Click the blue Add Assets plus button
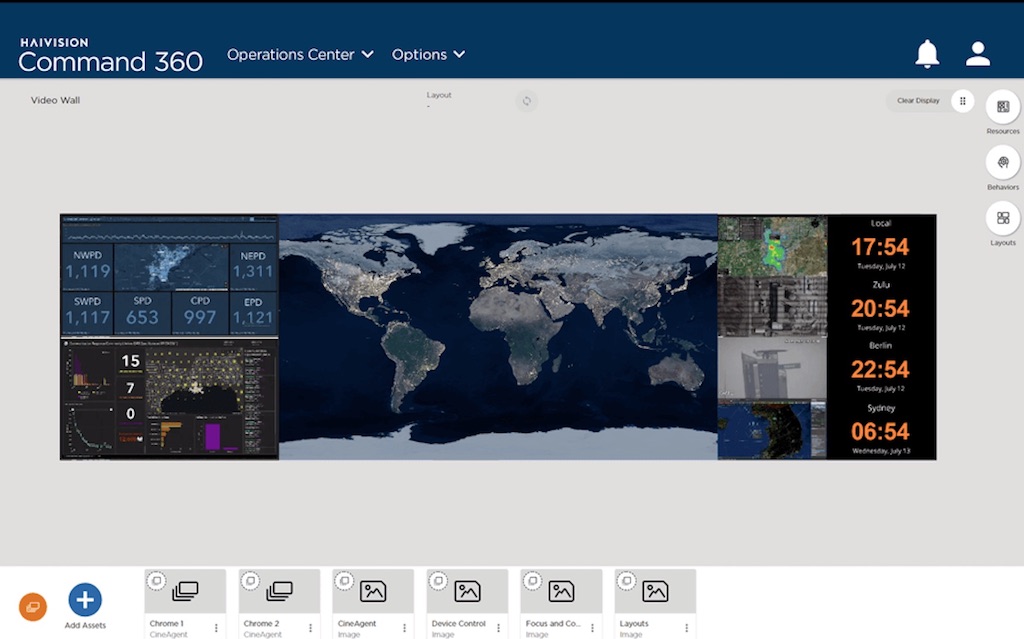 coord(85,599)
